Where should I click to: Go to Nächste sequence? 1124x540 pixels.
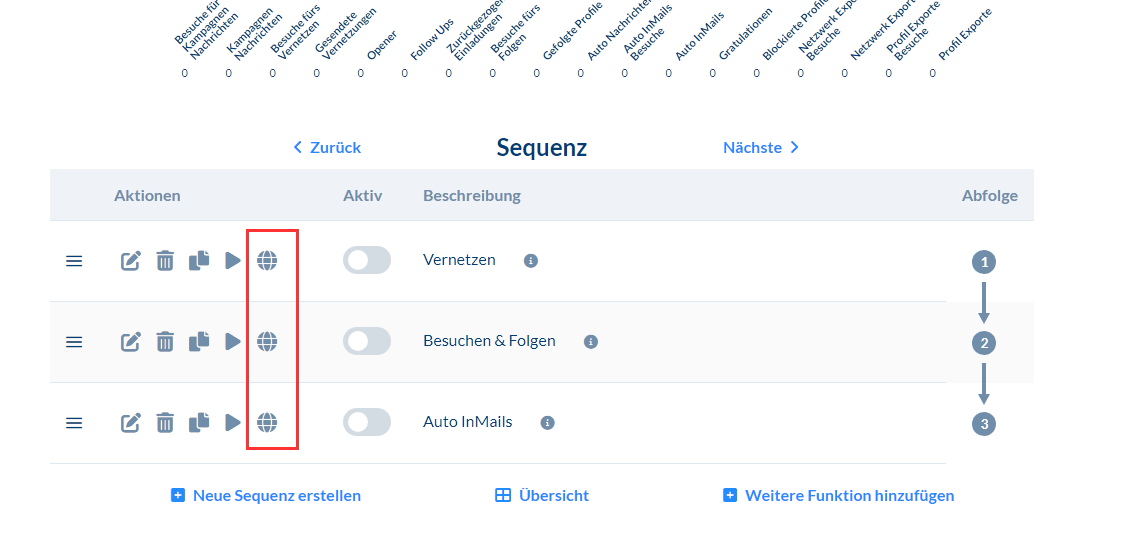761,148
